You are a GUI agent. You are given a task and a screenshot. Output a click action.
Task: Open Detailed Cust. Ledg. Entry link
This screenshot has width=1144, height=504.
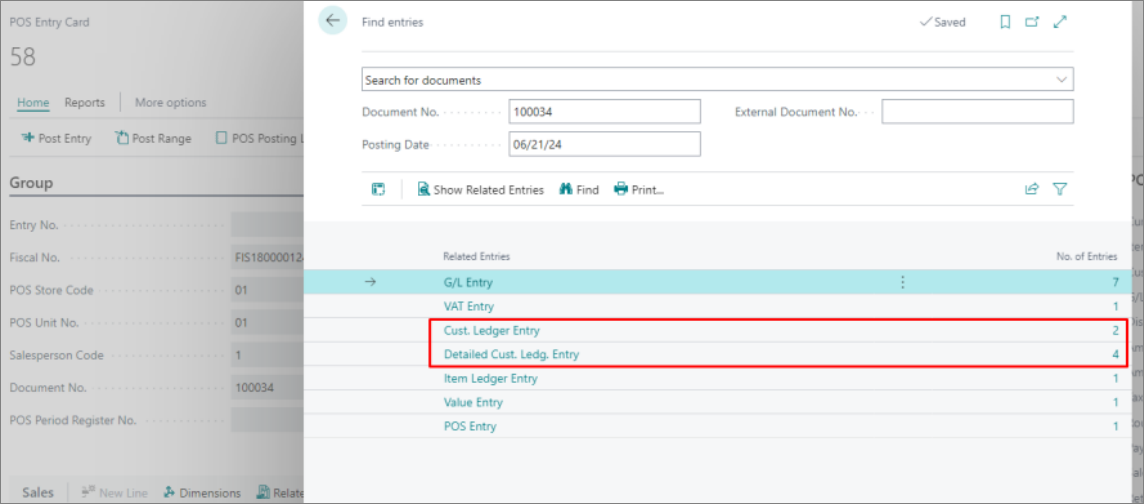tap(511, 354)
